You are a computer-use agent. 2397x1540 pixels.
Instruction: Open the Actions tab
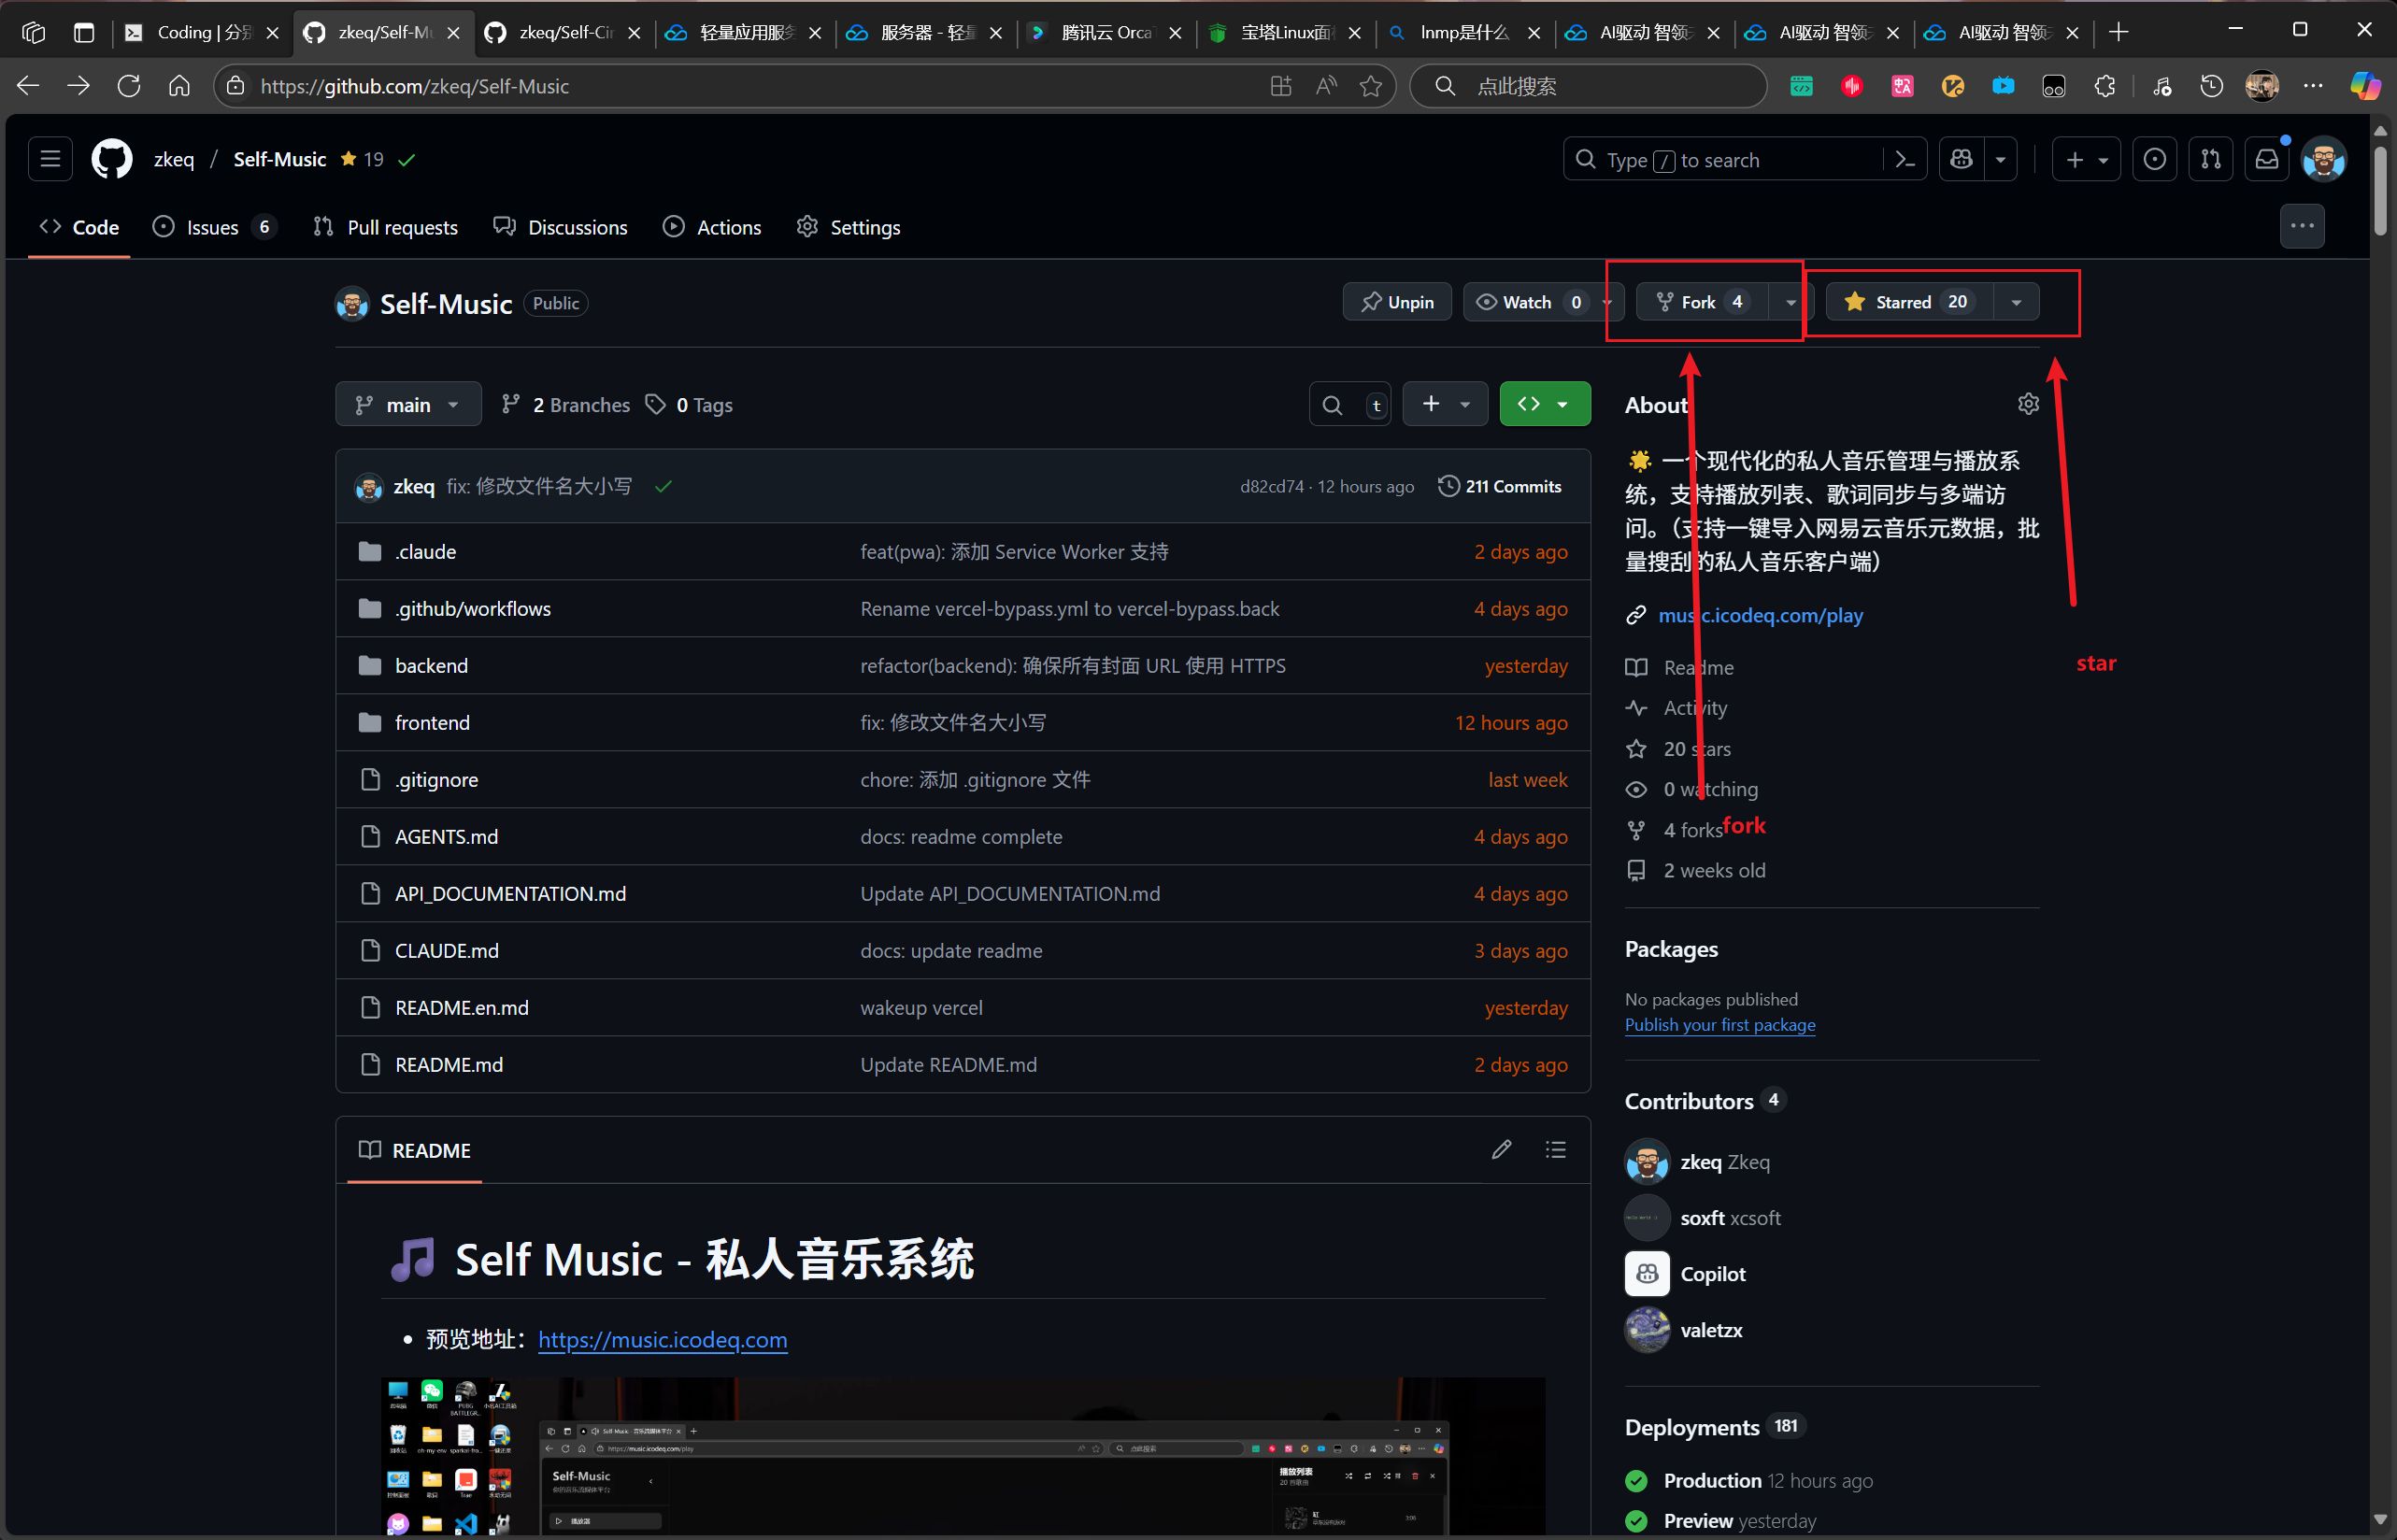coord(712,227)
